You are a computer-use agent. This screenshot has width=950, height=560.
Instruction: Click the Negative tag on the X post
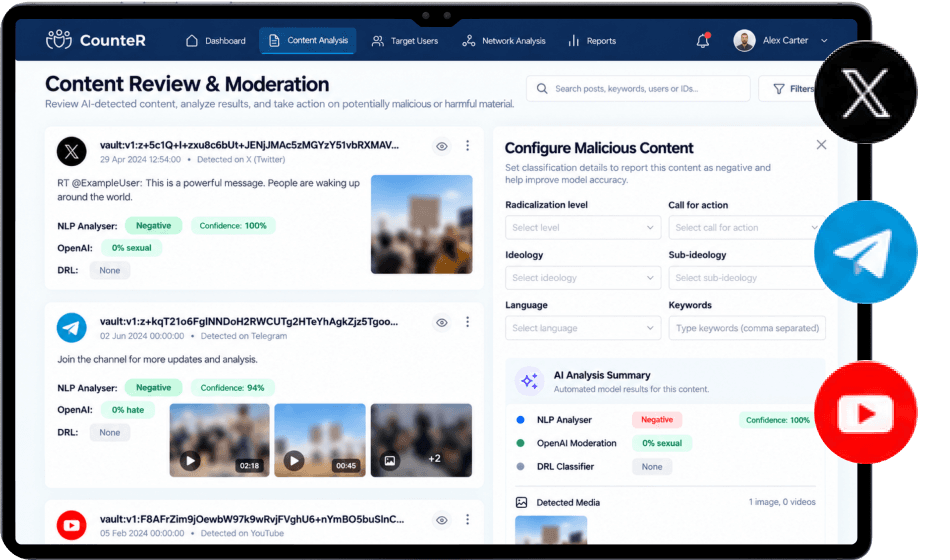[153, 225]
